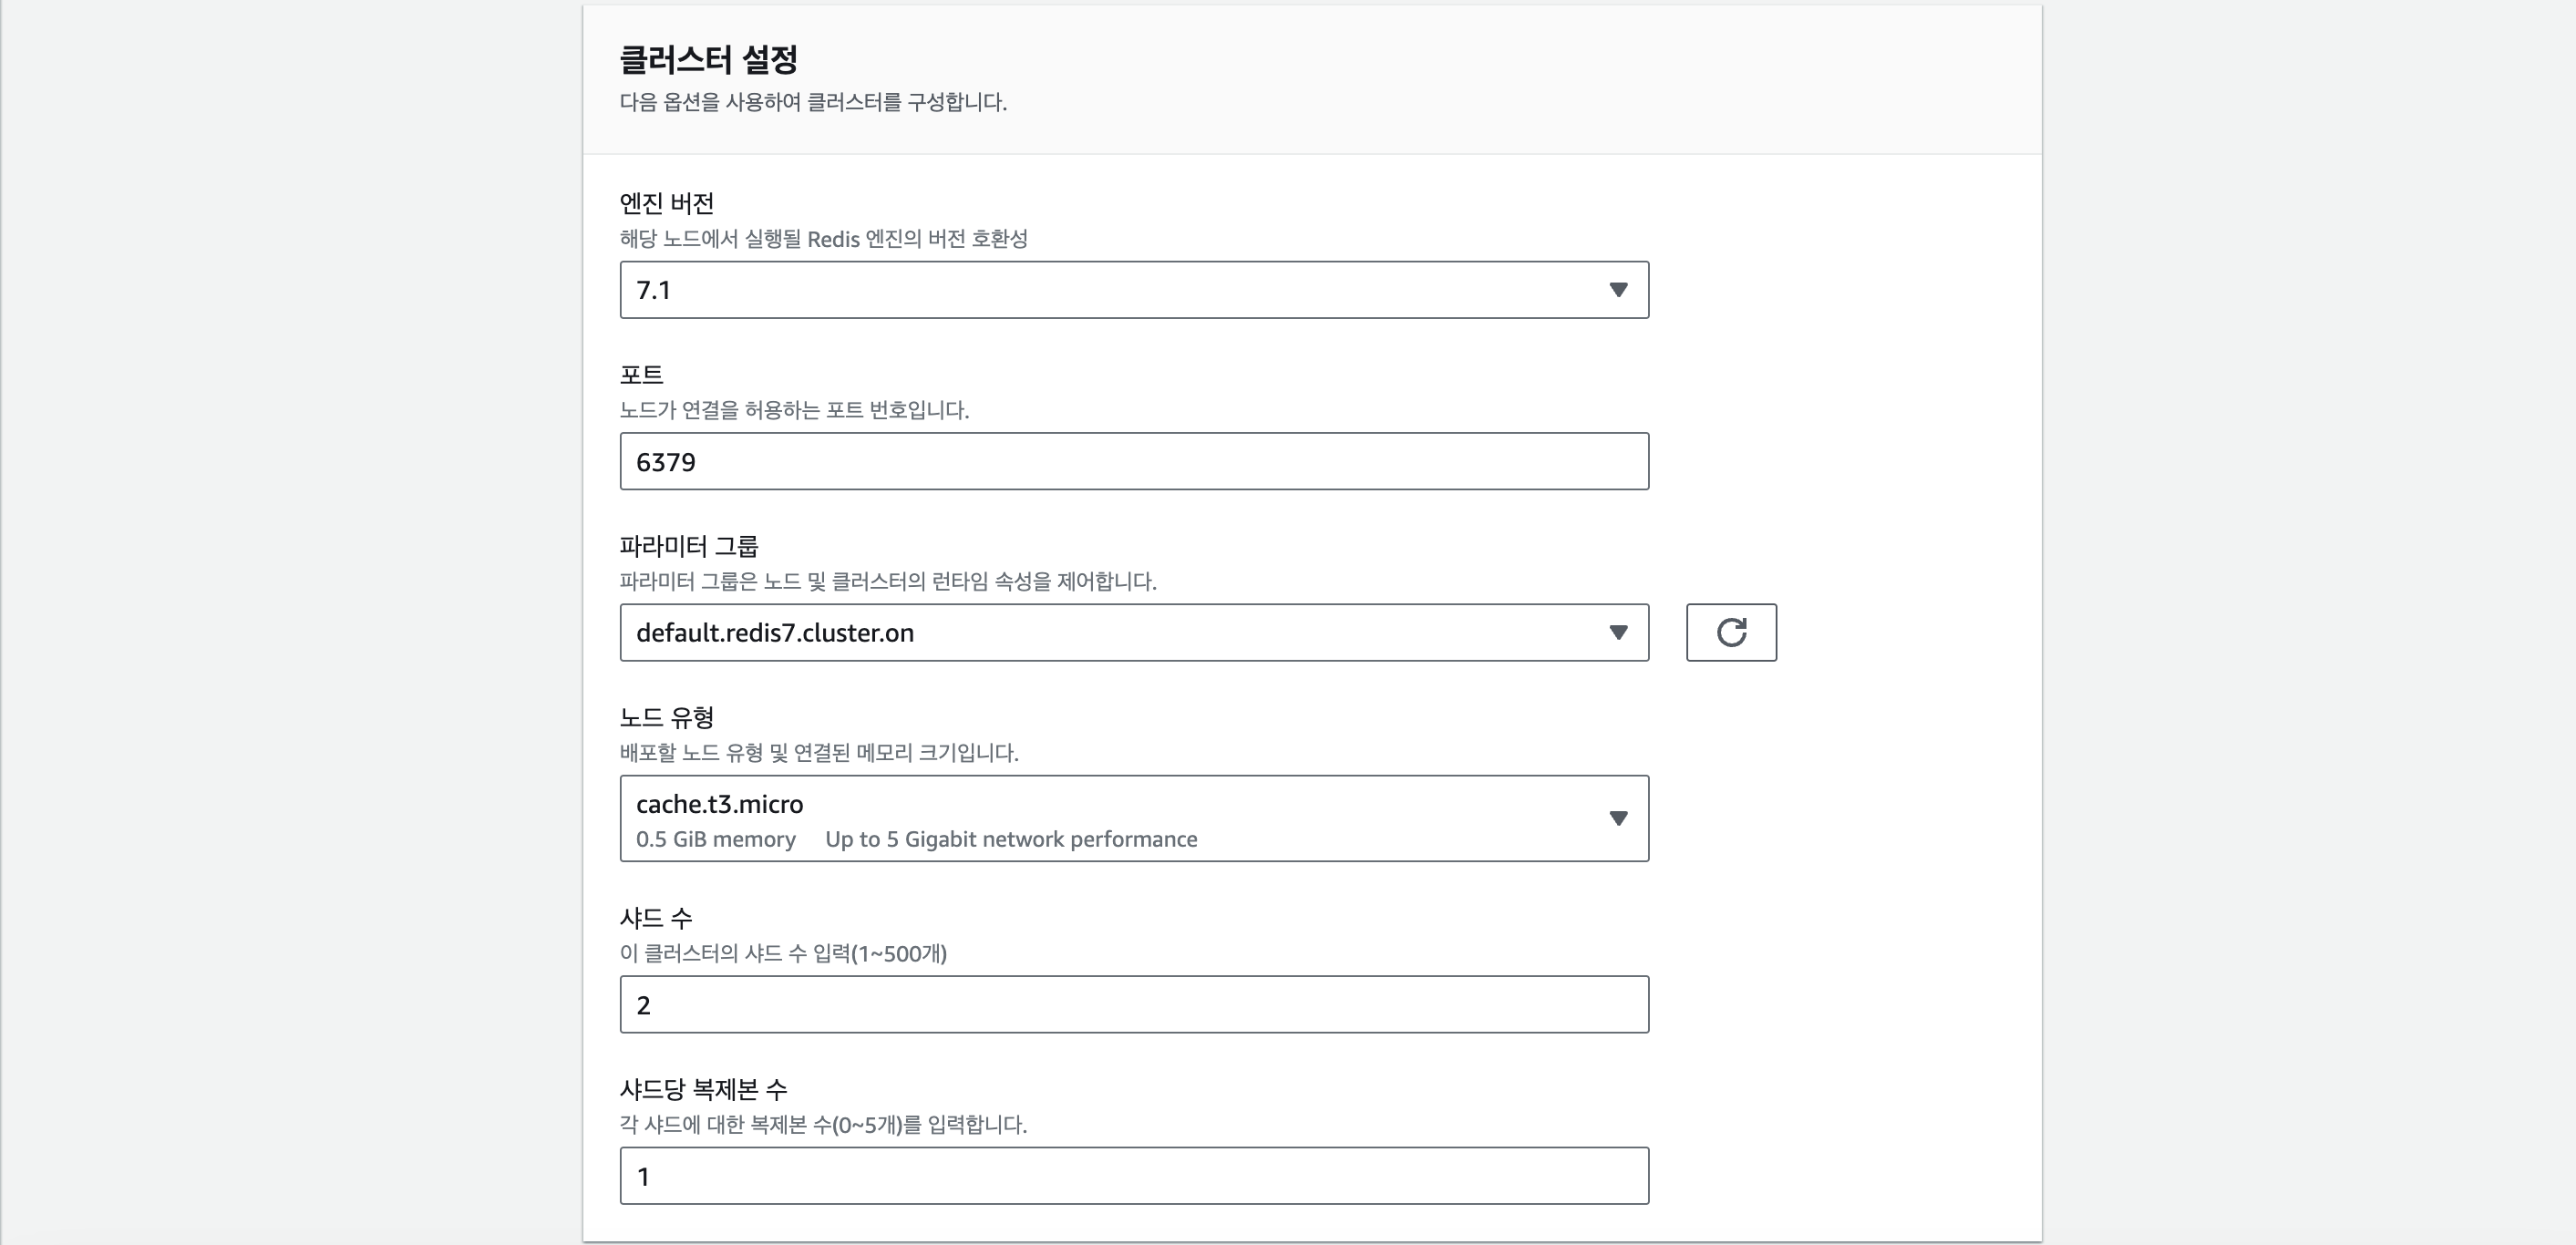Click the engine version dropdown arrow
The height and width of the screenshot is (1245, 2576).
coord(1617,290)
